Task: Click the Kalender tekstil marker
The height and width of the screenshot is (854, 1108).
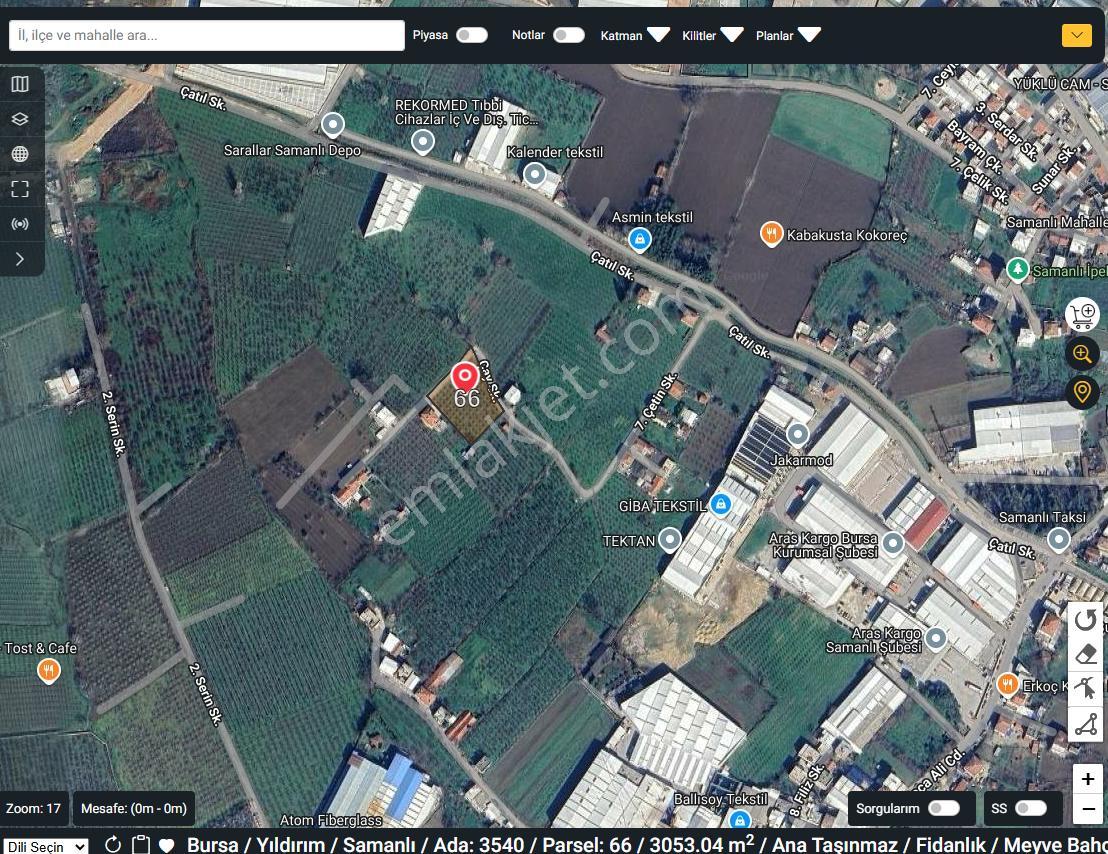Action: click(535, 173)
